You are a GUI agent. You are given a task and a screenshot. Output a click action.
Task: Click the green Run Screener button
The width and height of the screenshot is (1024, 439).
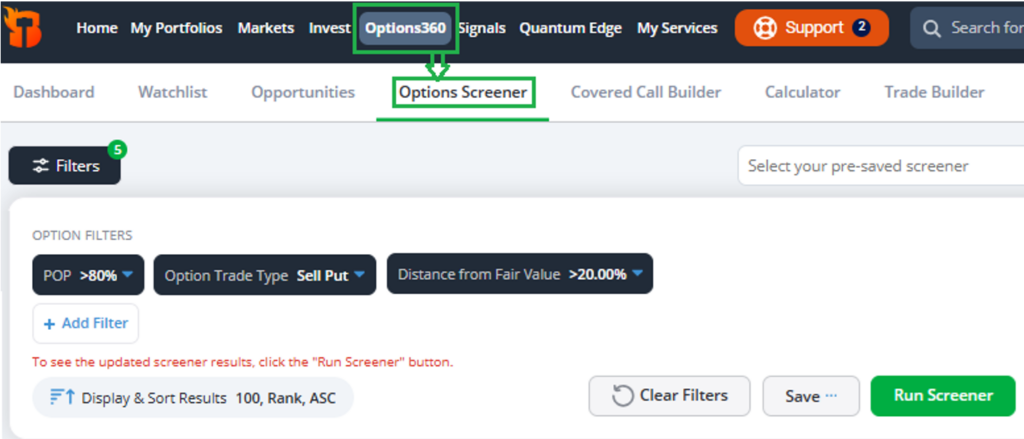(943, 396)
